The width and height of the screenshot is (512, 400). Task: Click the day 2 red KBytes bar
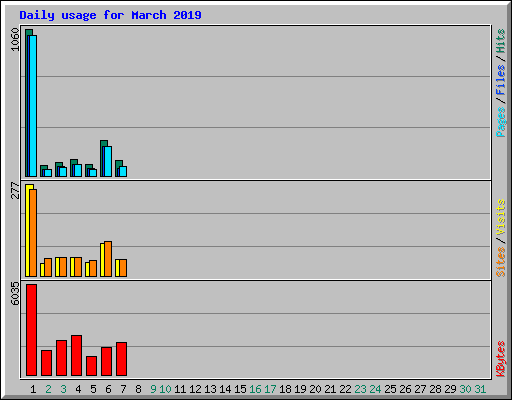[47, 363]
